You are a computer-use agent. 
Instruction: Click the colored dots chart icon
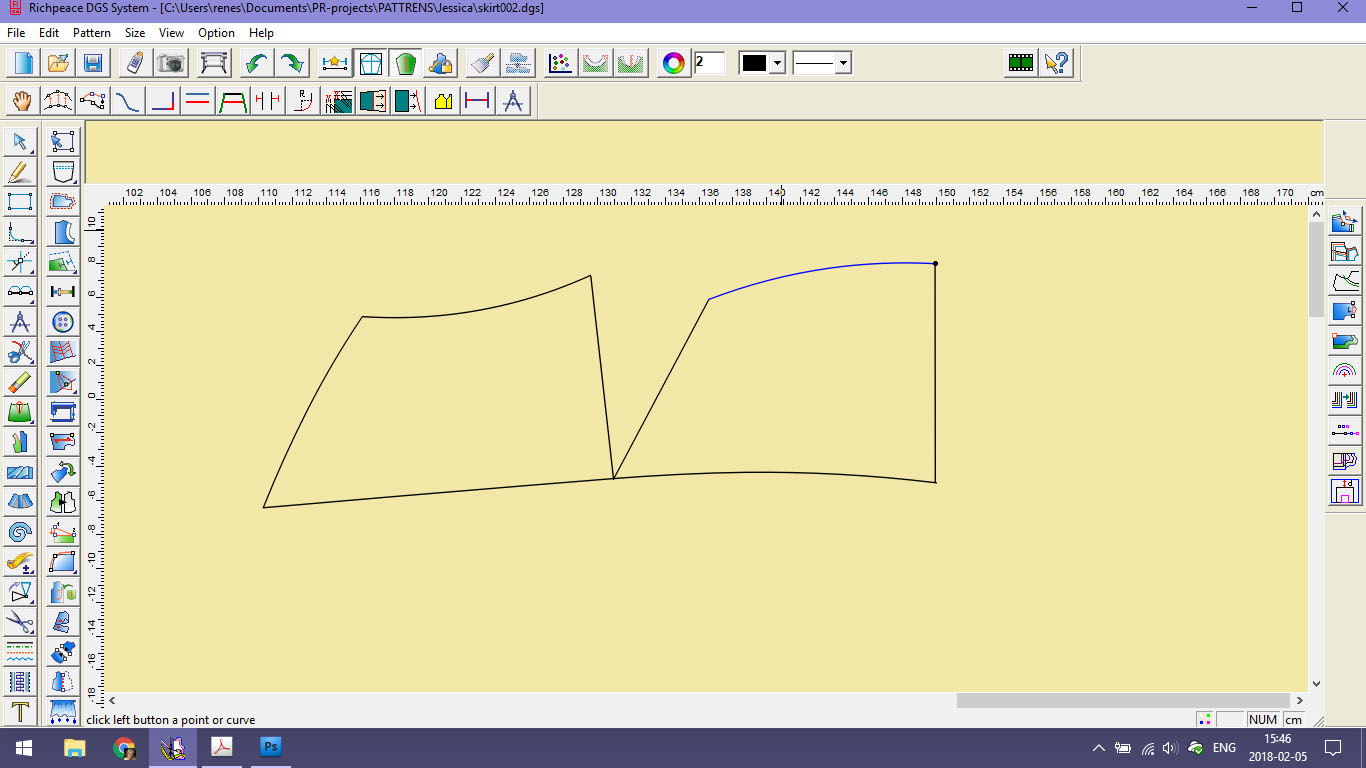point(560,63)
